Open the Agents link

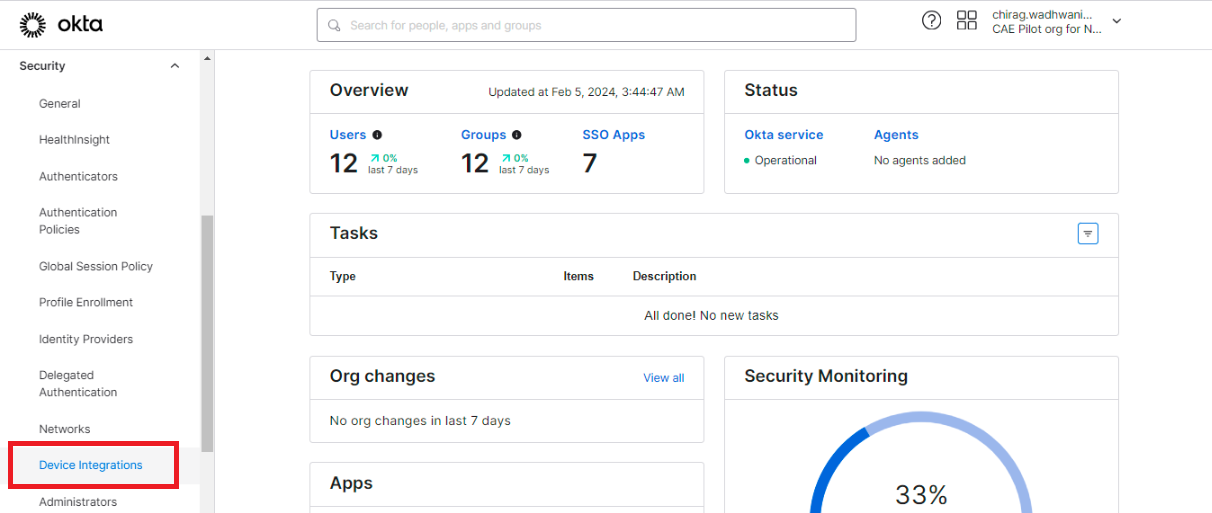(896, 135)
